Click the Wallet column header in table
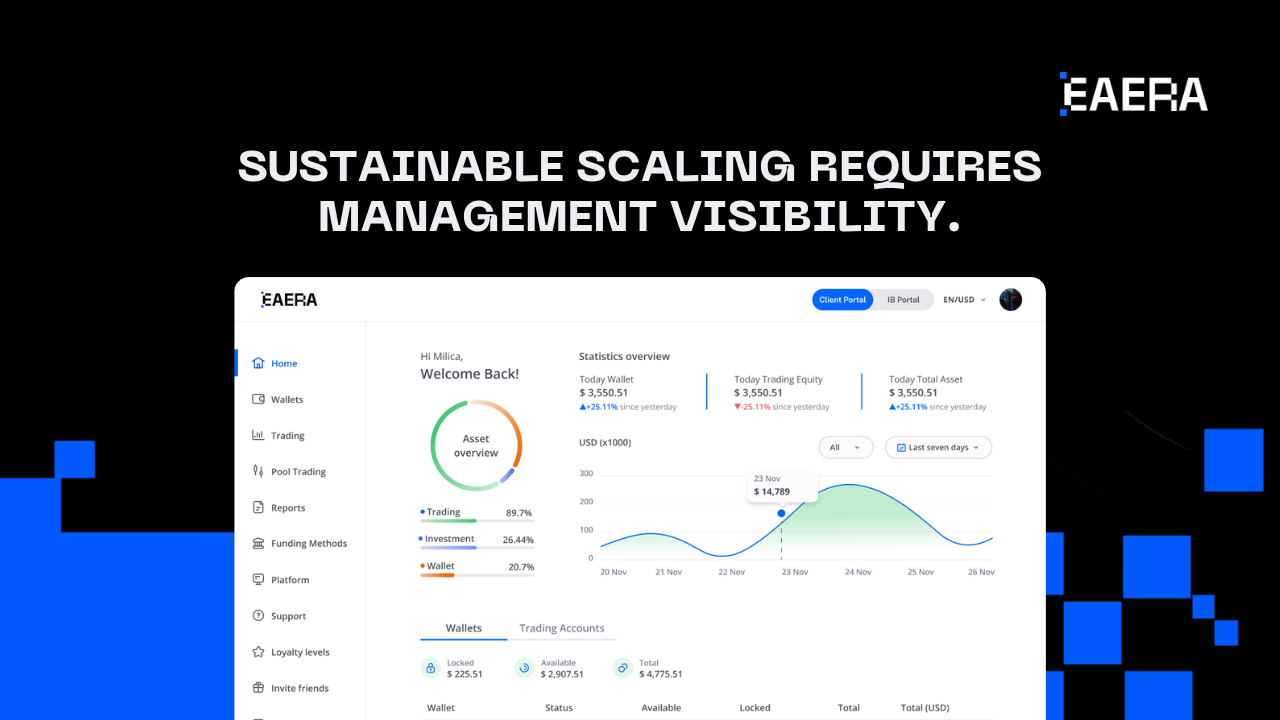This screenshot has height=720, width=1280. coord(441,707)
